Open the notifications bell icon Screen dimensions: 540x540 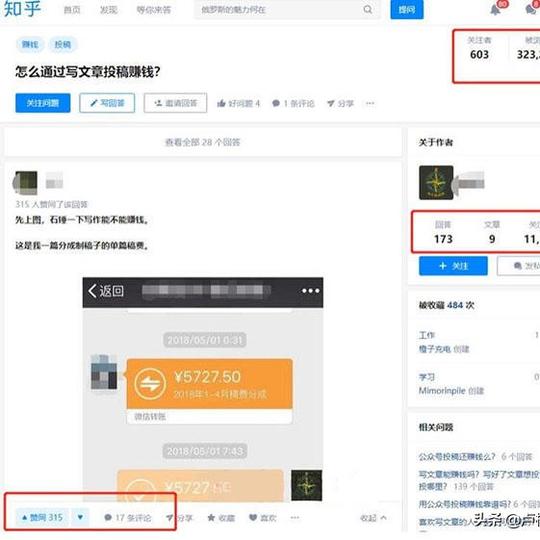[495, 10]
